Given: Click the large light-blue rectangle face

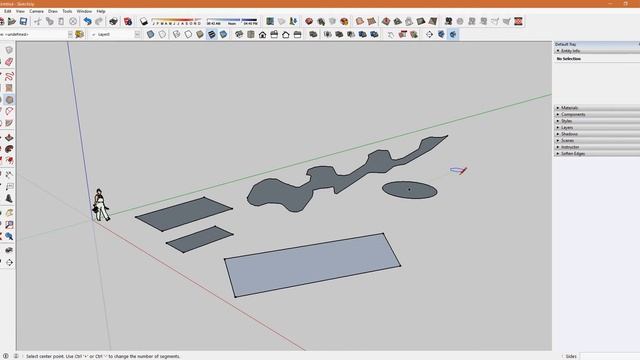Looking at the screenshot, I should coord(312,265).
